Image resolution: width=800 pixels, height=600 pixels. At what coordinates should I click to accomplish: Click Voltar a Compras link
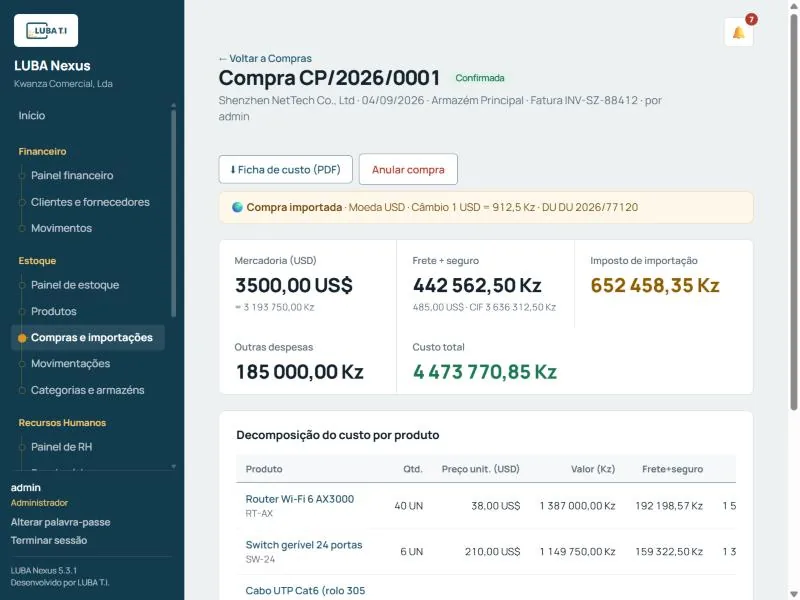(265, 59)
